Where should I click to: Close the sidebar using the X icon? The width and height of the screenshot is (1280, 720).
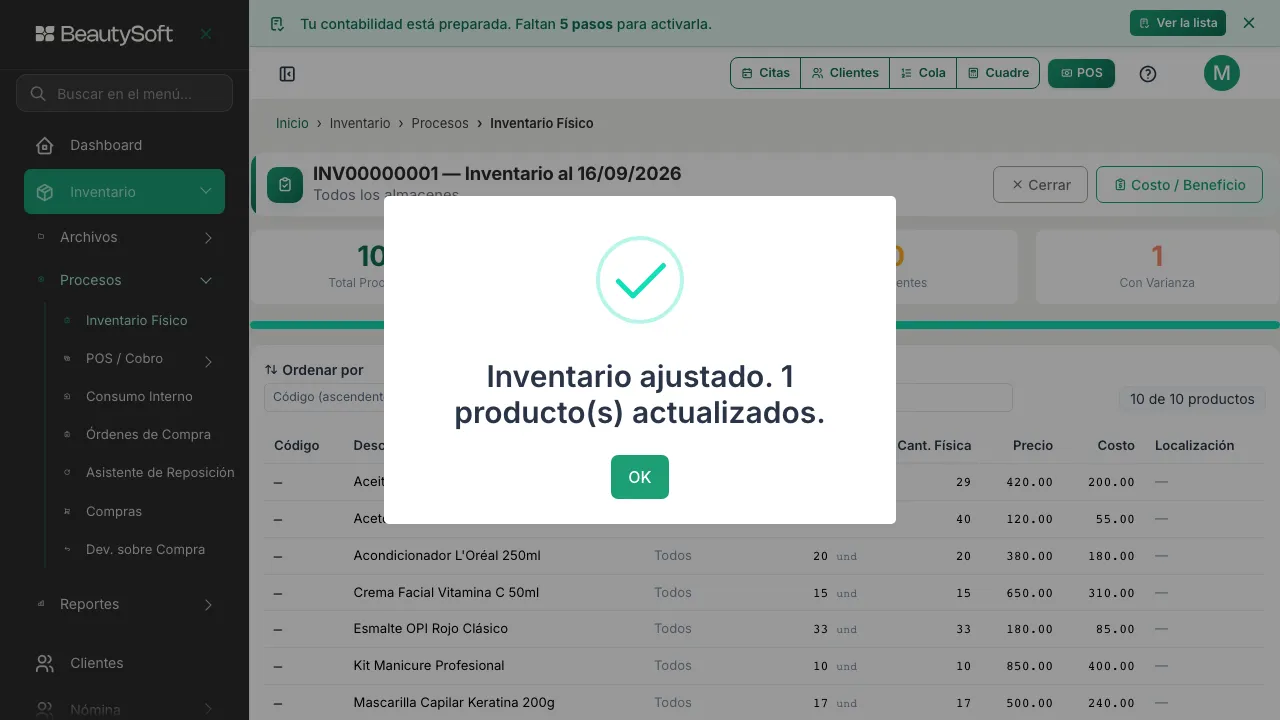[206, 34]
